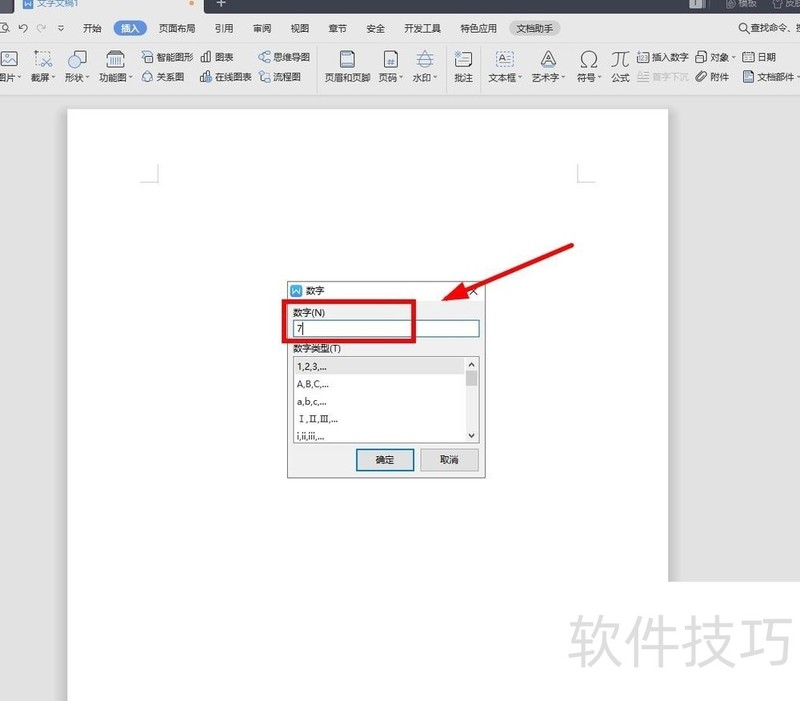Screen dimensions: 800x701
Task: Open the 安全 tab
Action: coord(375,29)
